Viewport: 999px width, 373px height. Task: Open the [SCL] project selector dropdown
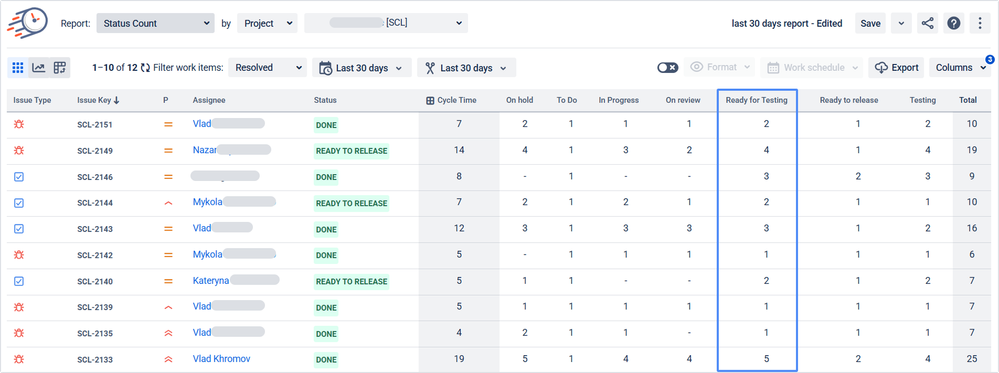386,24
